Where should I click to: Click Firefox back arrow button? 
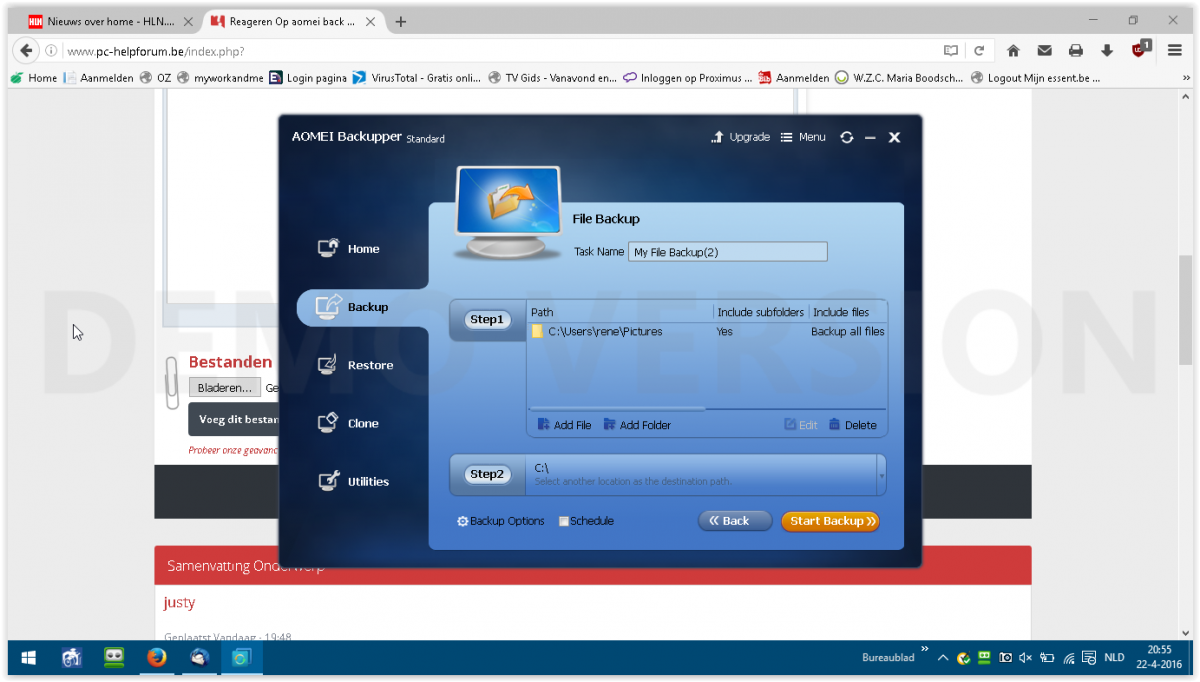(26, 51)
